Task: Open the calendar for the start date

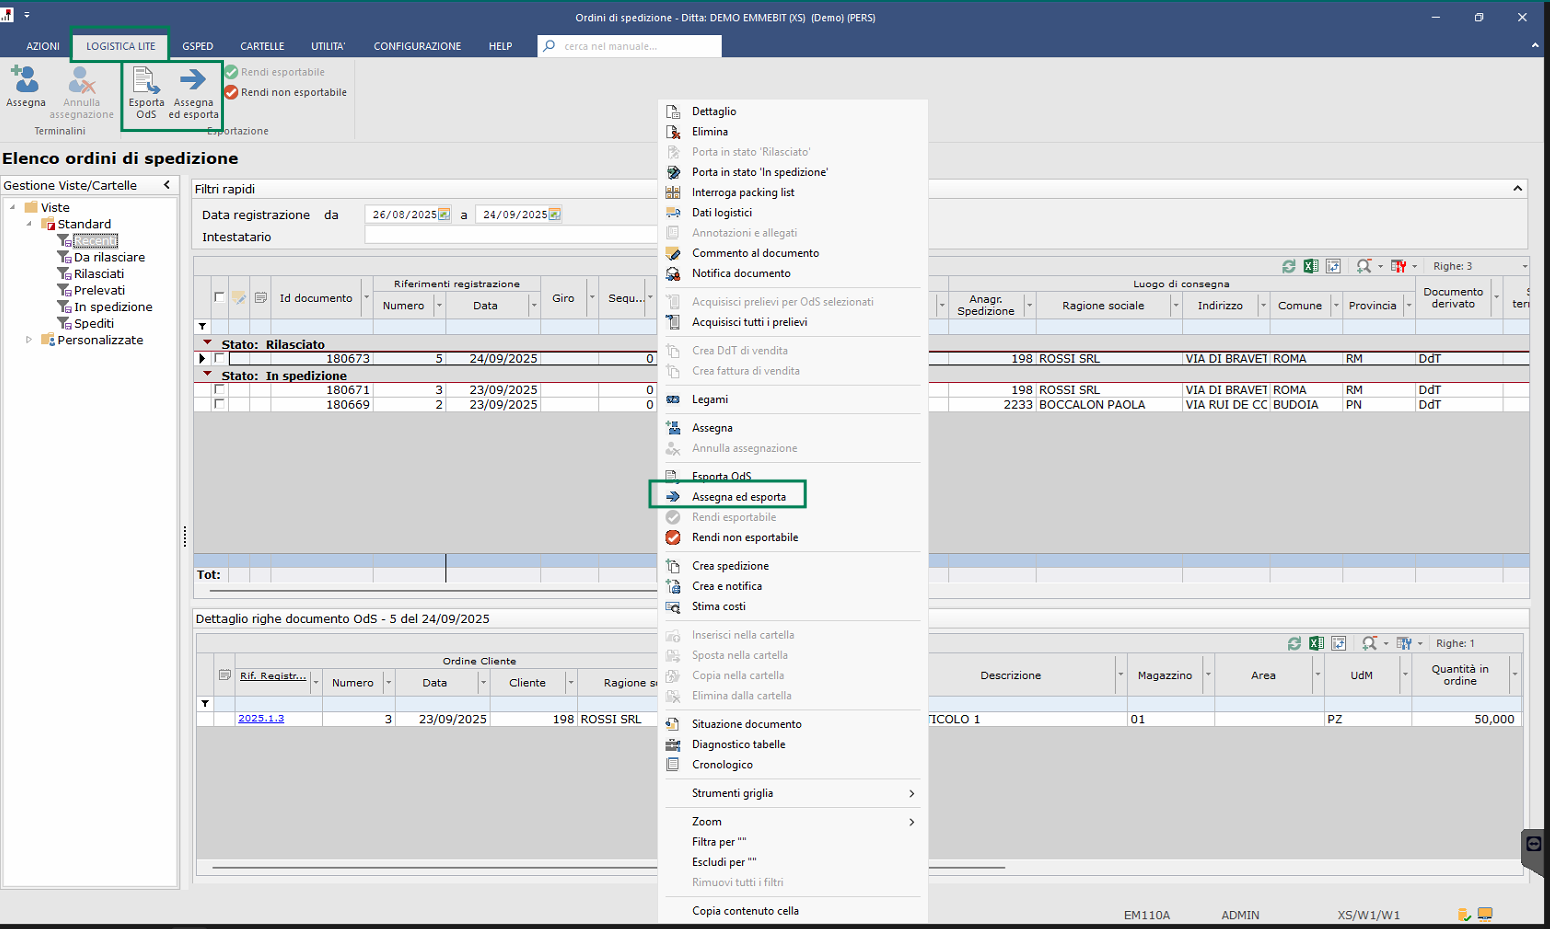Action: point(444,214)
